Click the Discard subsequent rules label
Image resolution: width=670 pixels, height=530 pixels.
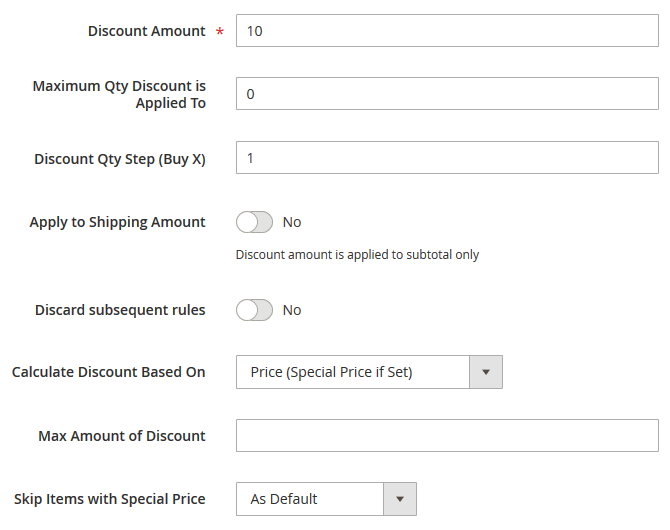point(120,310)
